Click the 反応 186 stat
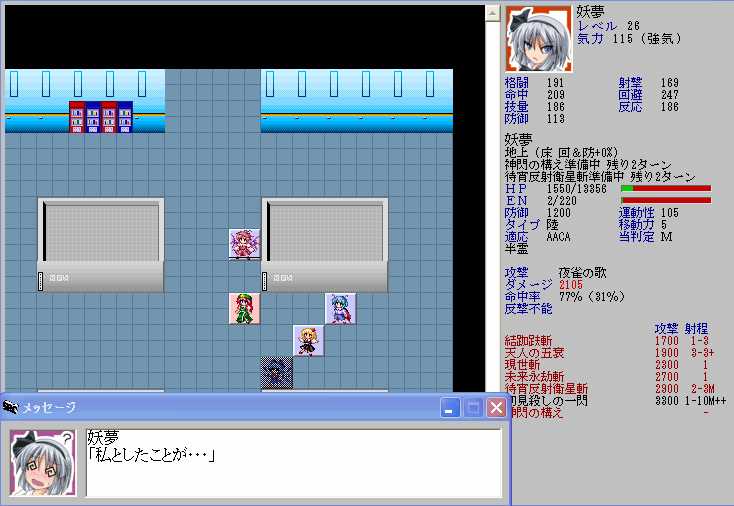Viewport: 734px width, 506px height. [648, 107]
